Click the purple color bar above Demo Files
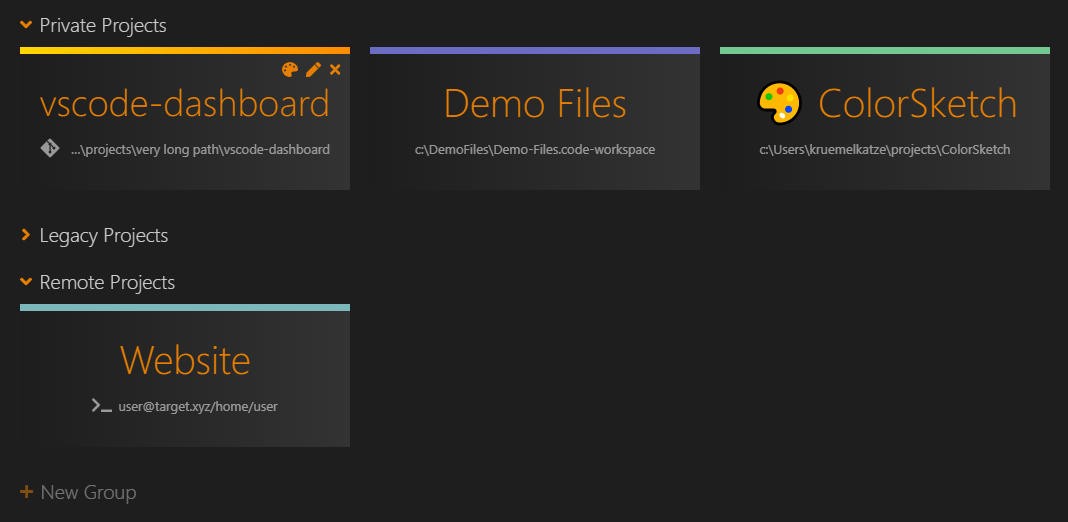Screen dimensions: 1068x522 (x=535, y=50)
